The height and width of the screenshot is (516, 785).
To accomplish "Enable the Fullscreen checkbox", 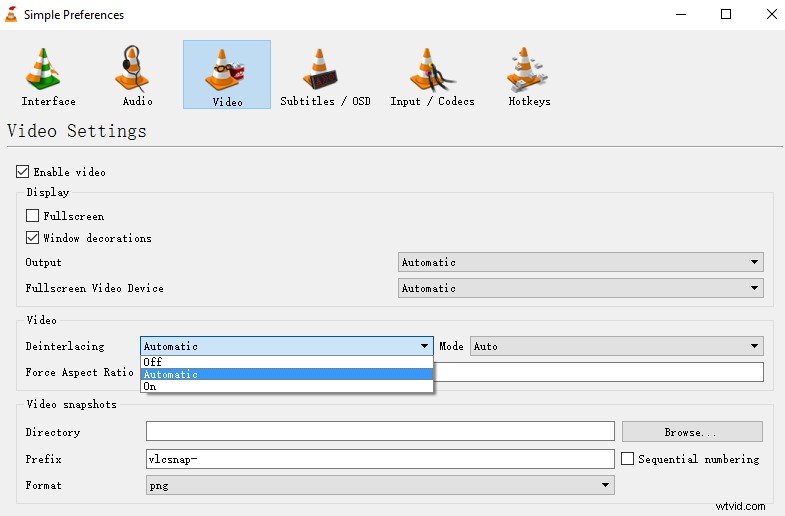I will click(33, 216).
